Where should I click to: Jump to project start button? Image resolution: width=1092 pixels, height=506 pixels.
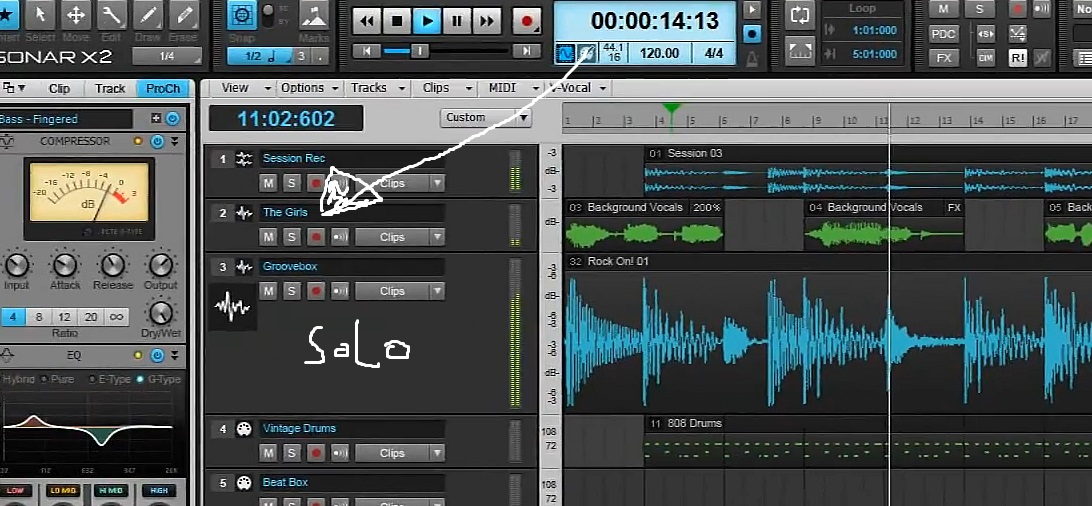tap(366, 51)
